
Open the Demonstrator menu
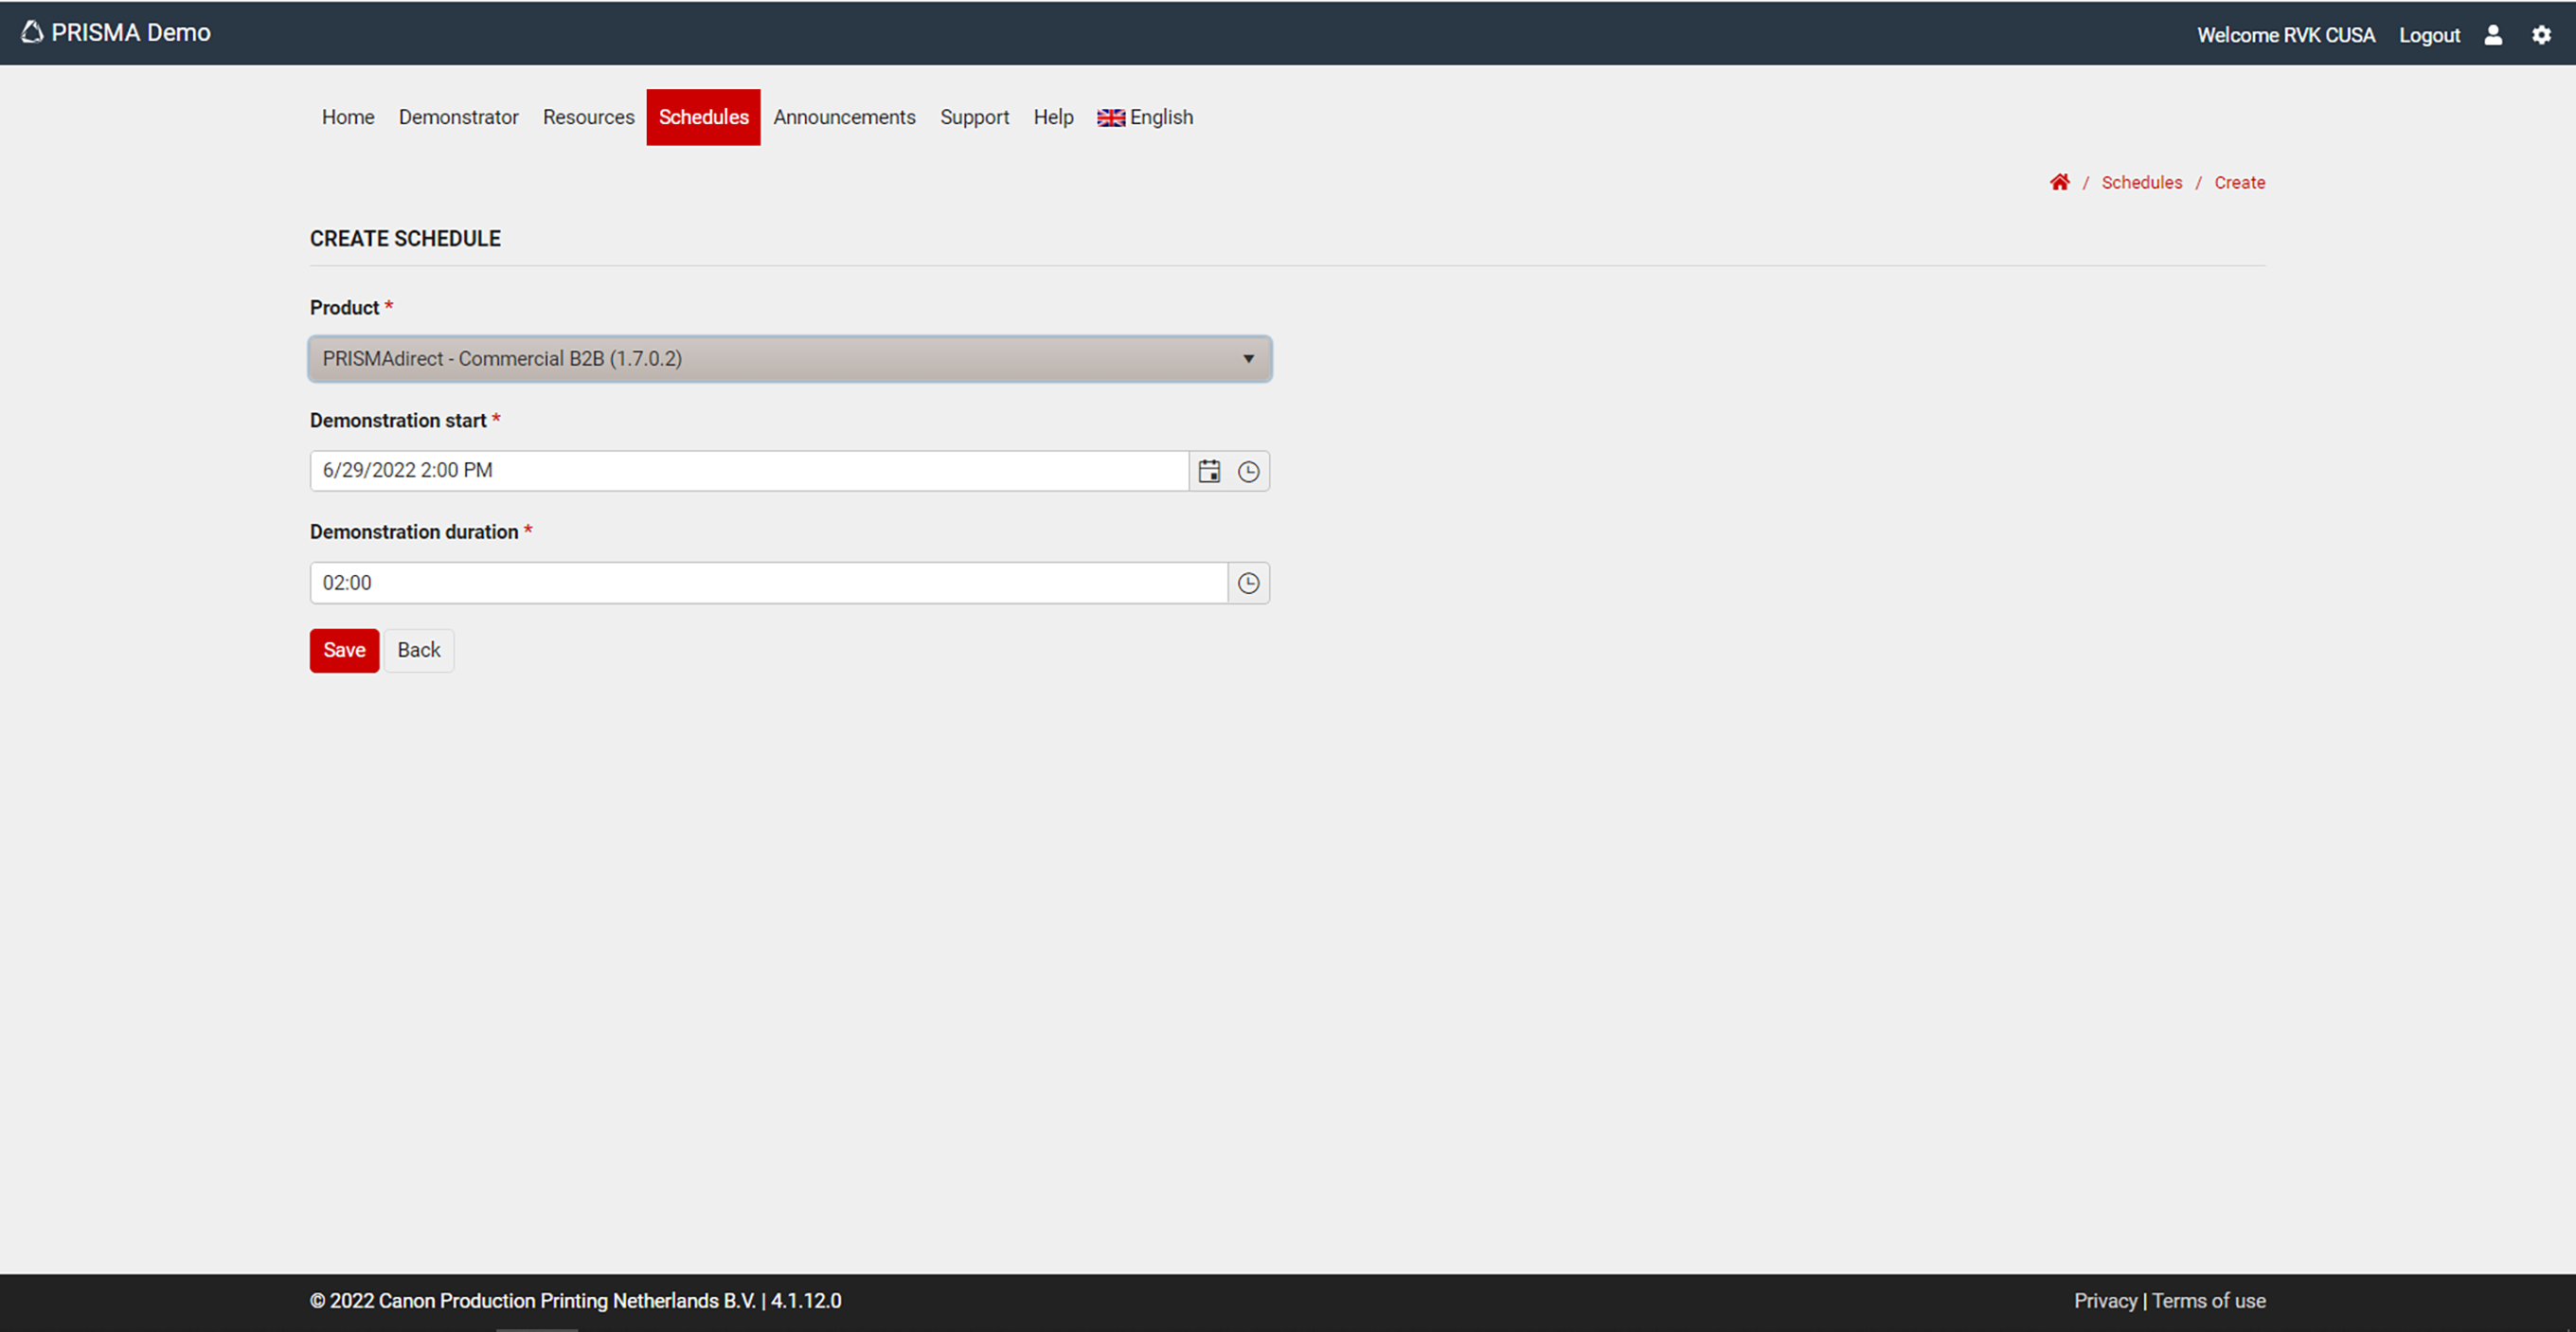click(458, 117)
